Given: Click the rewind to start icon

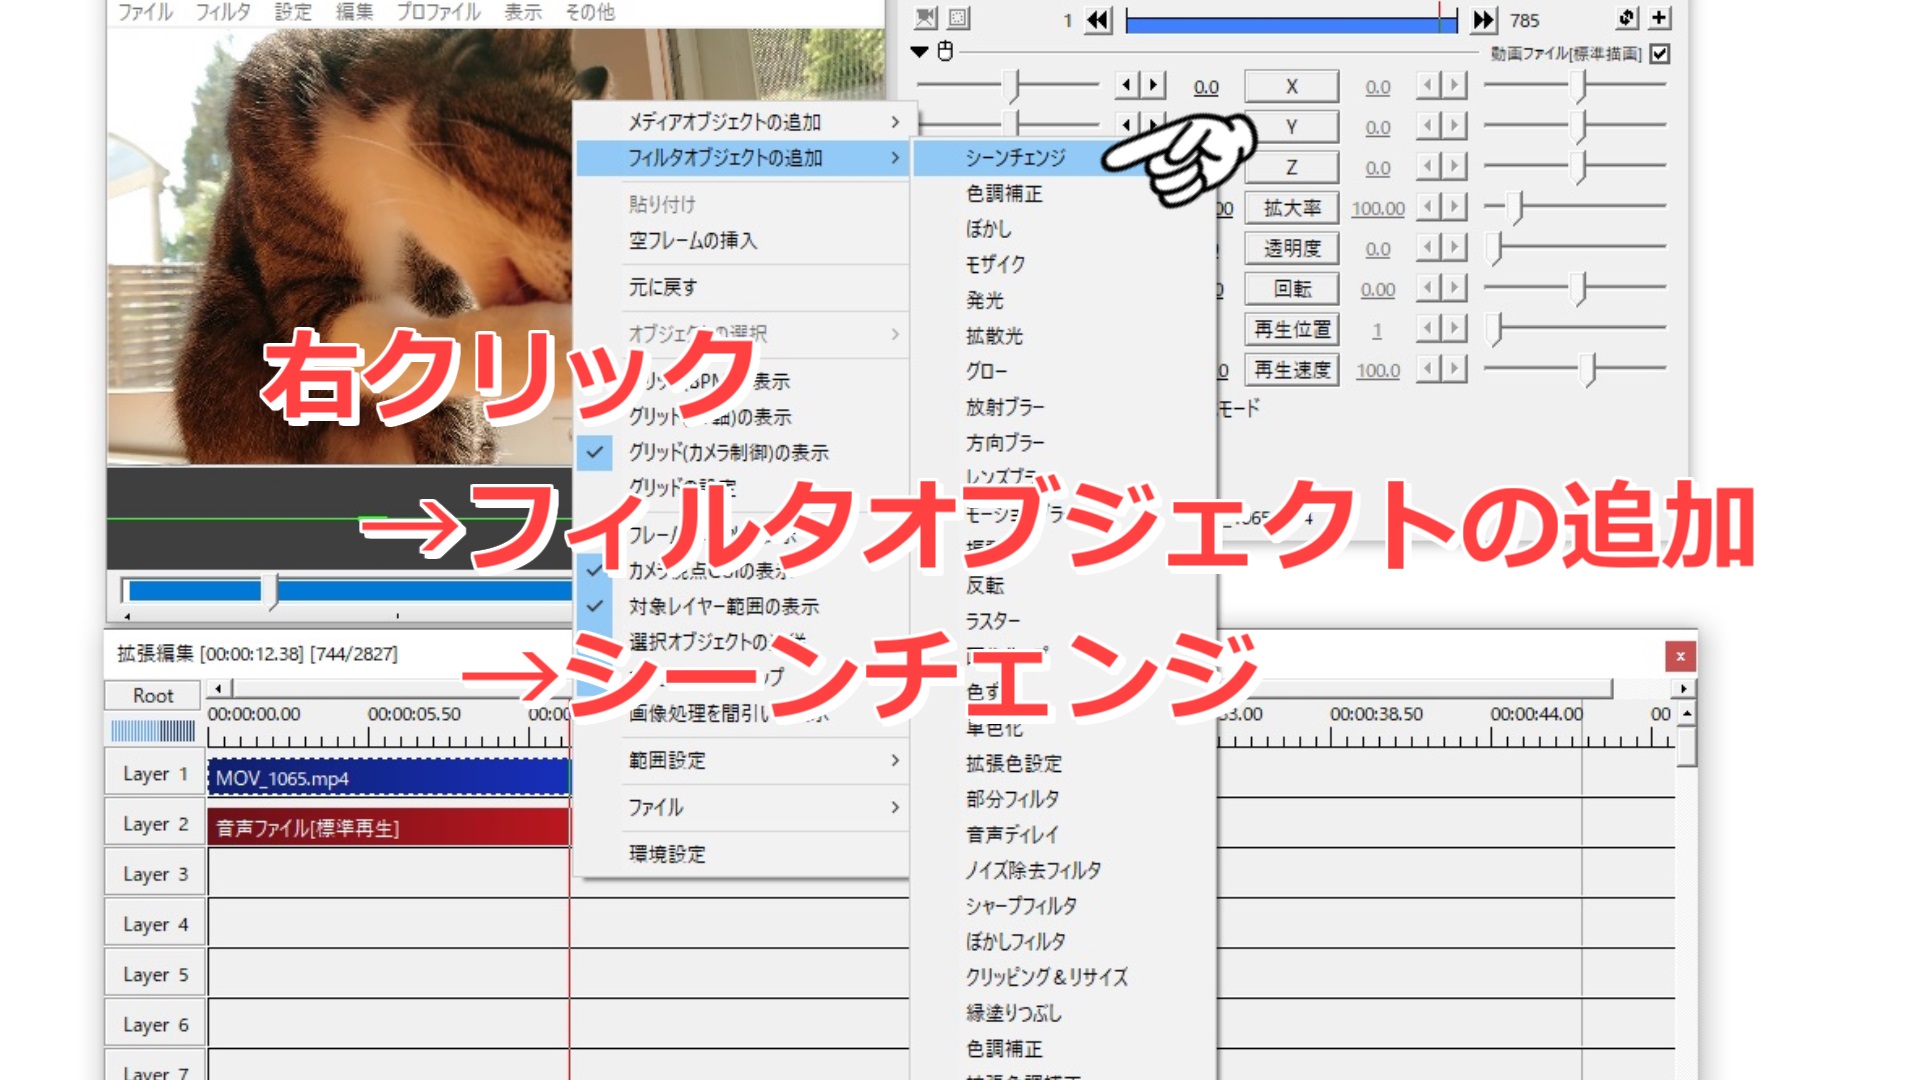Looking at the screenshot, I should [1100, 18].
